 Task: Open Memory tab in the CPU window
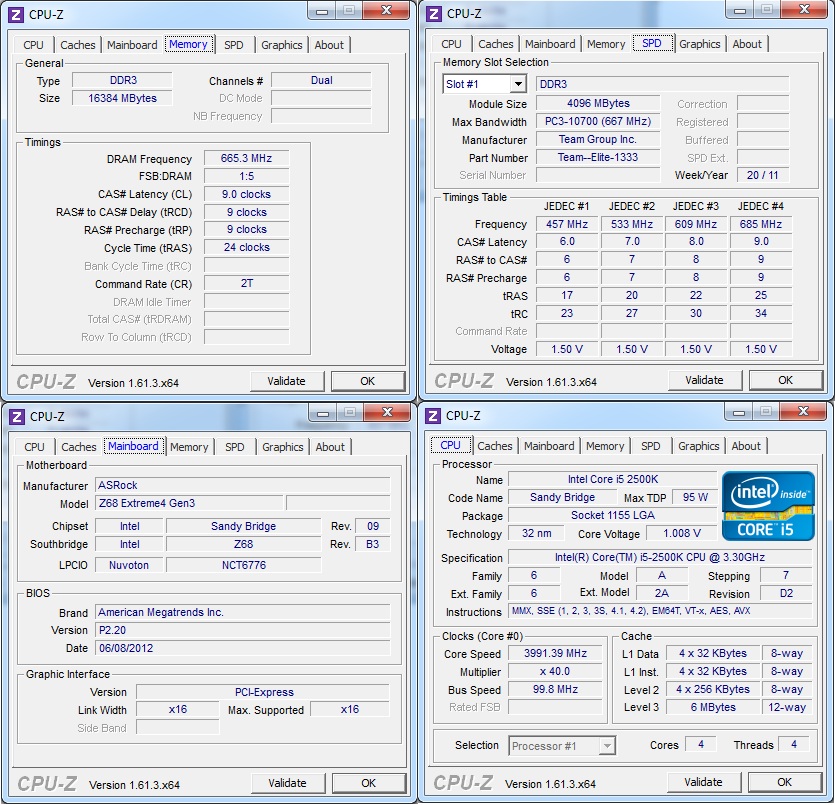pyautogui.click(x=605, y=446)
